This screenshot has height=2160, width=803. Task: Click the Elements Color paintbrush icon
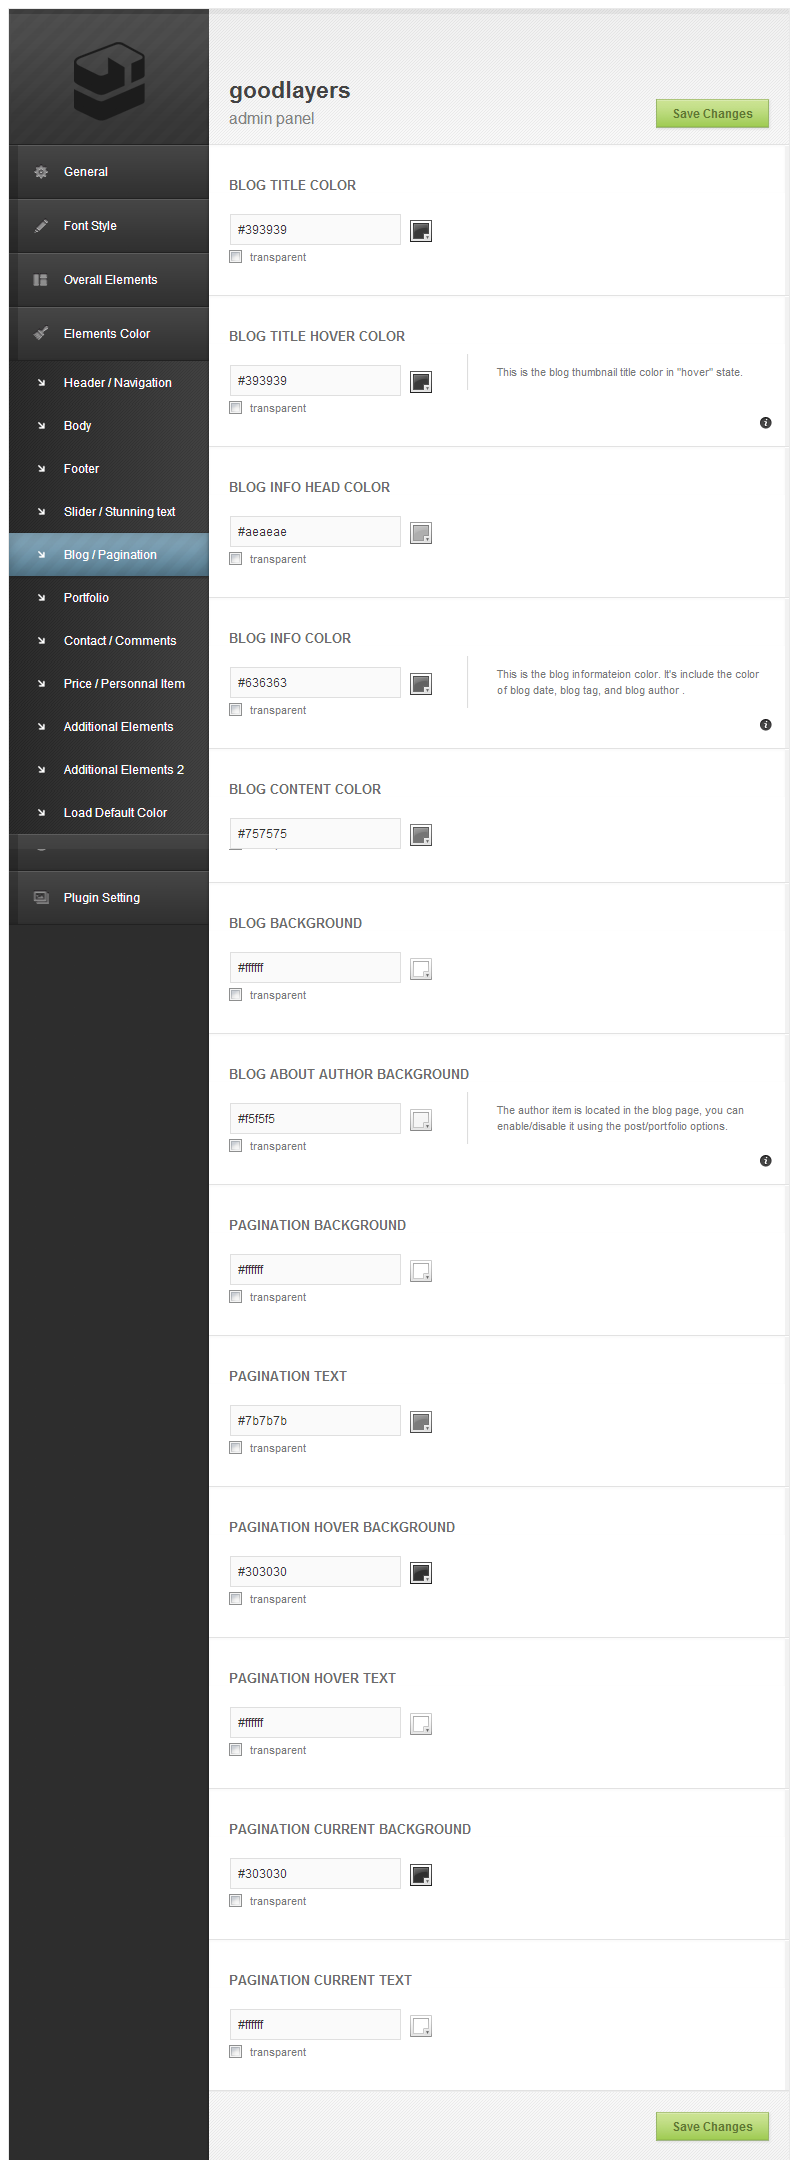coord(41,334)
